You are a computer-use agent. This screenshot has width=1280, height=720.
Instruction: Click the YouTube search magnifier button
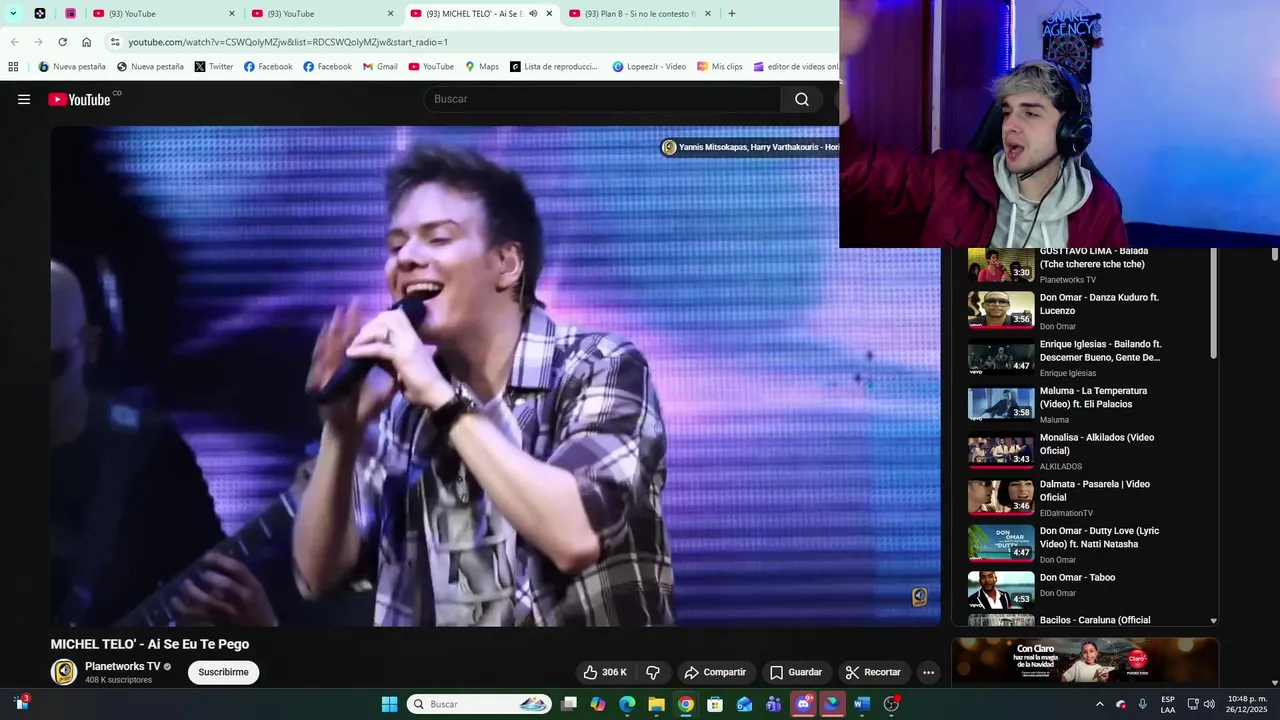(x=802, y=99)
